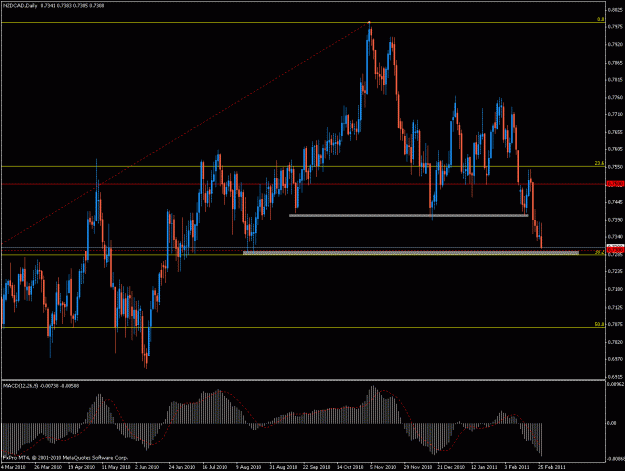
Task: Click the 0.7125 price scale value
Action: 615,307
